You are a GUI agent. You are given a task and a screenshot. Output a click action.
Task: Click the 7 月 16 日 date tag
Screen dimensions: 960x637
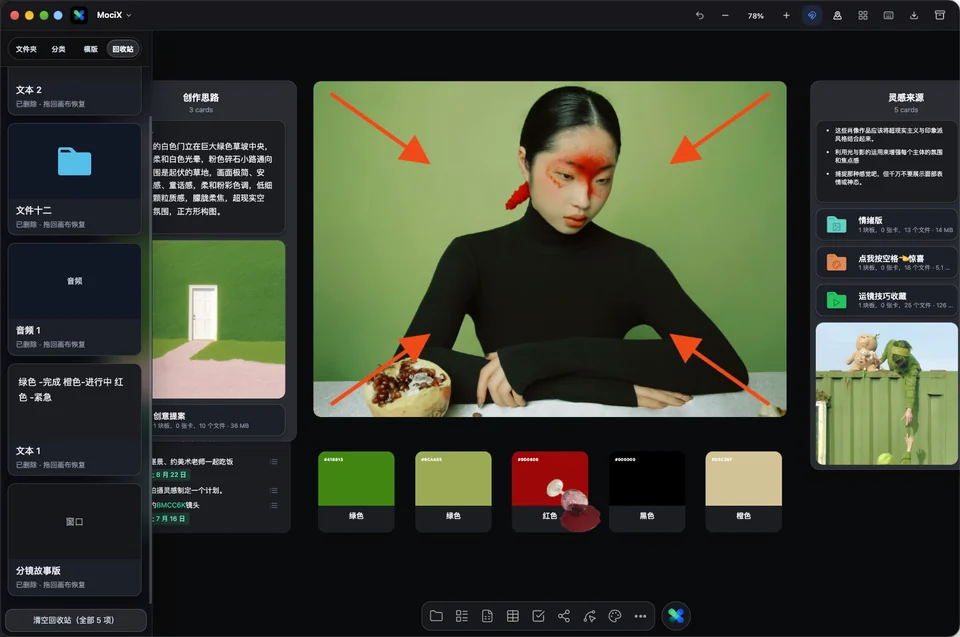(x=170, y=519)
